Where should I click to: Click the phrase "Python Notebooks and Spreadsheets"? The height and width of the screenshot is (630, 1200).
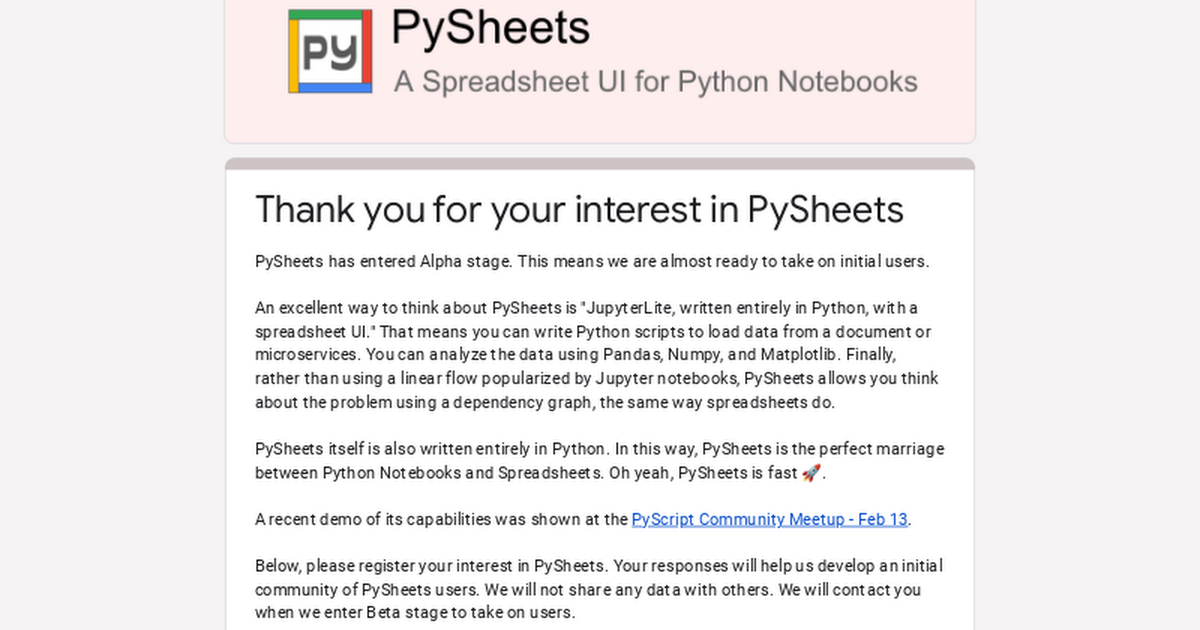click(x=462, y=473)
